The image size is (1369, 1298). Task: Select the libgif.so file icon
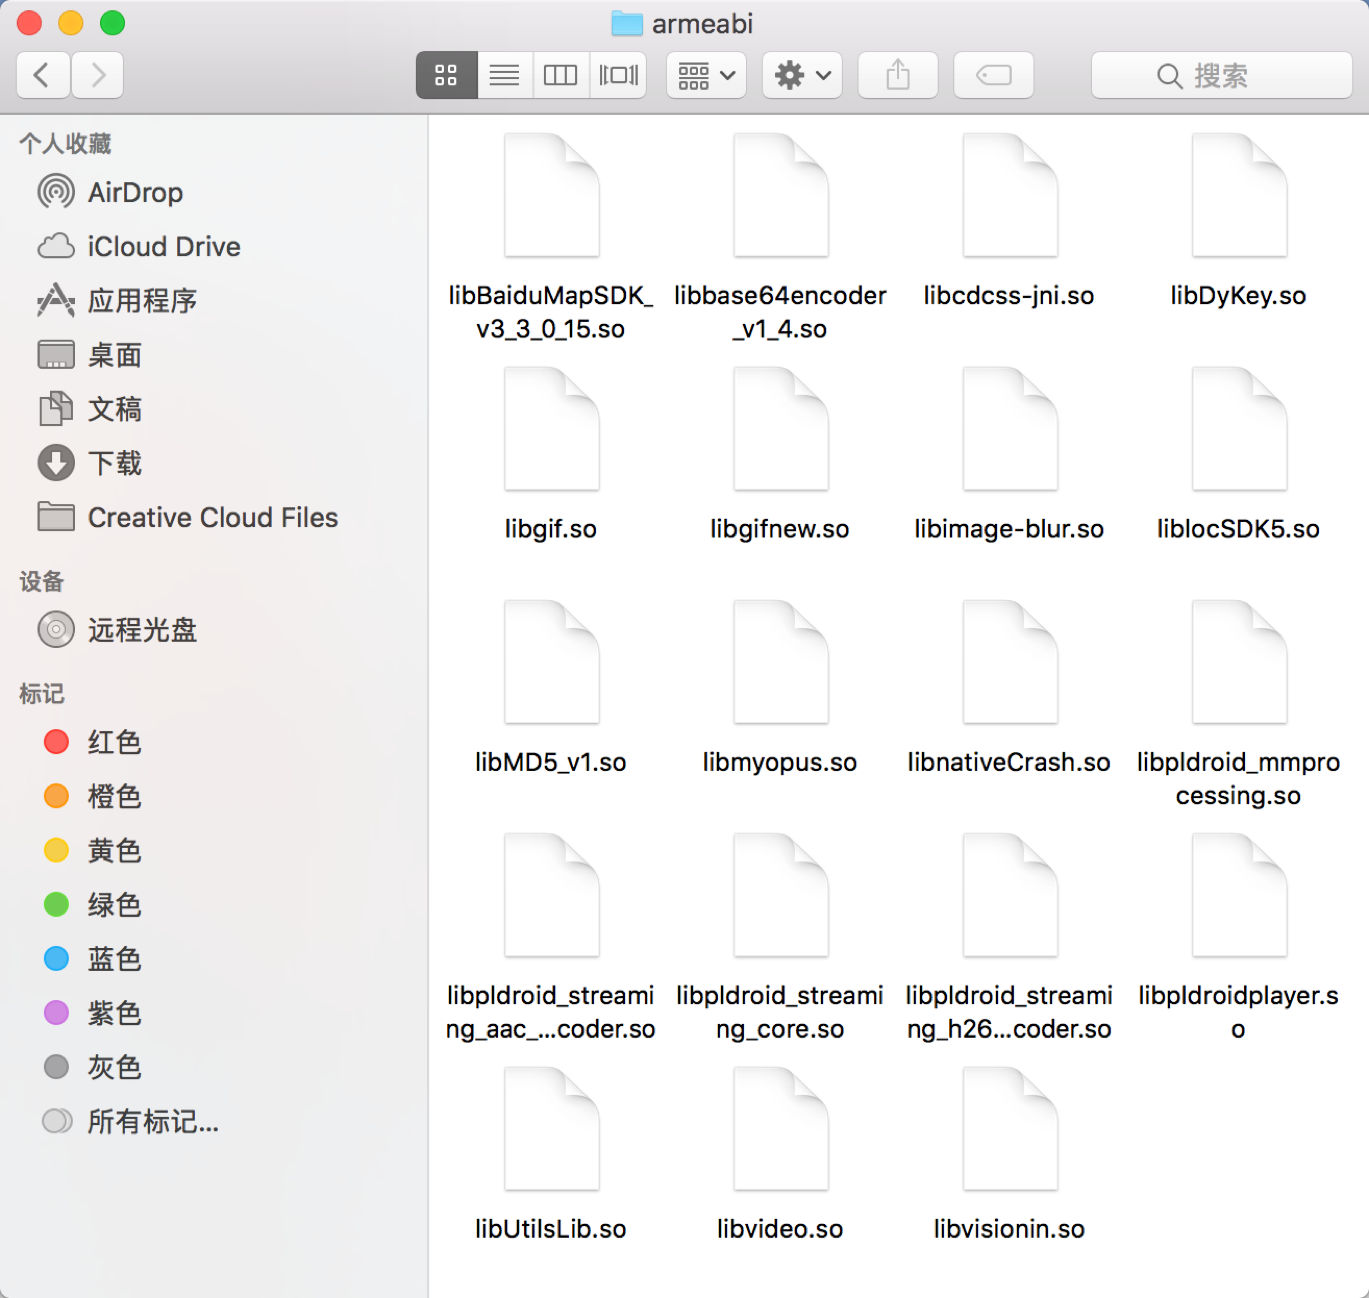(551, 428)
